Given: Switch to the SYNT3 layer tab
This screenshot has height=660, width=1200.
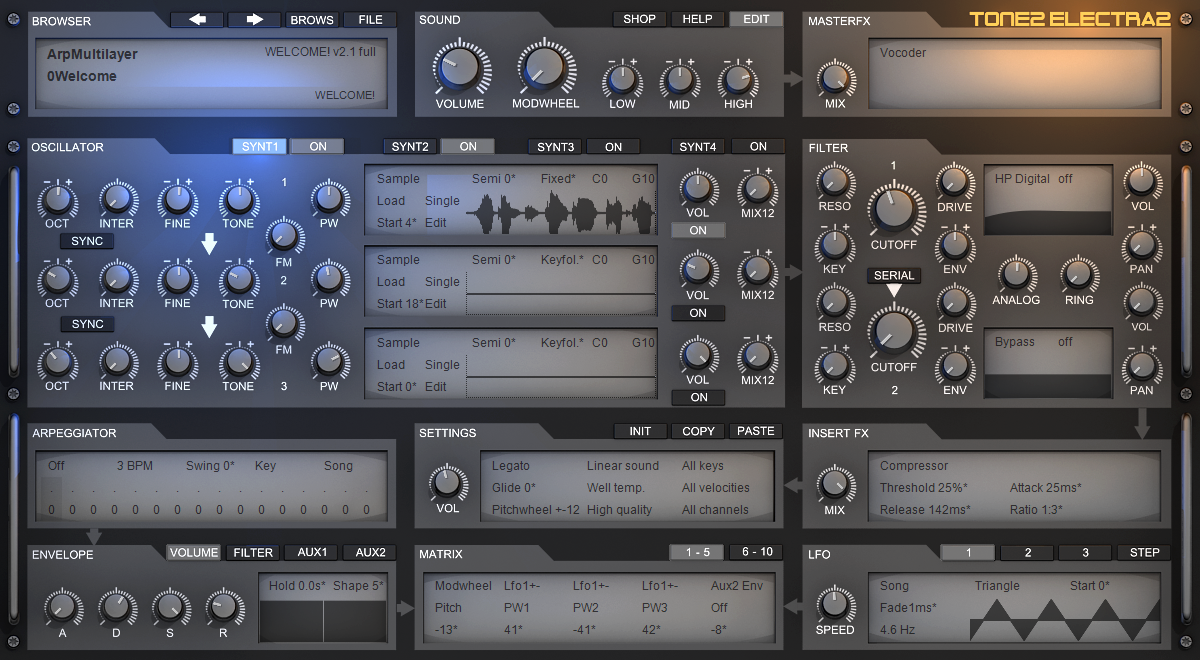Looking at the screenshot, I should [555, 146].
